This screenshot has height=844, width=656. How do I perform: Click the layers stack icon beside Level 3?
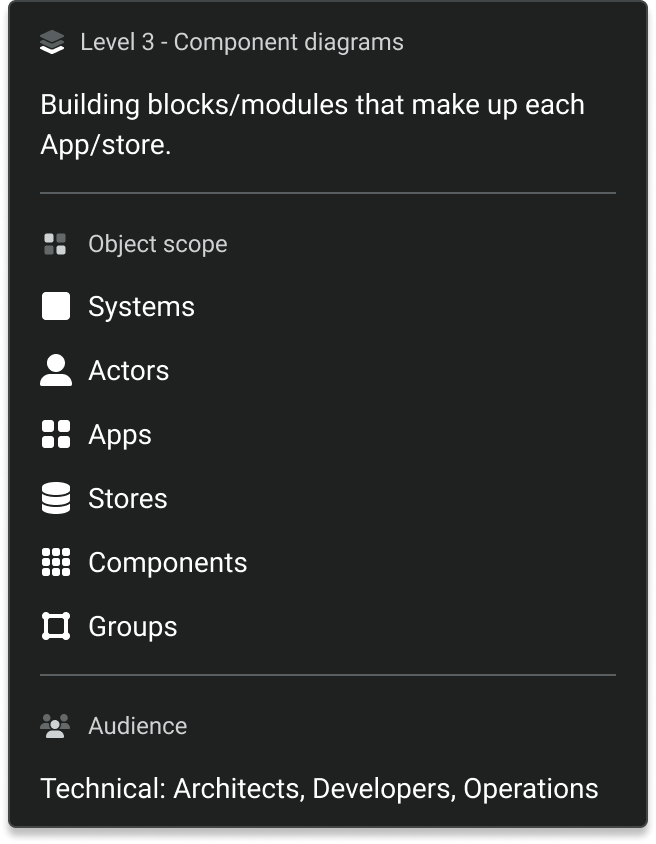click(x=52, y=43)
